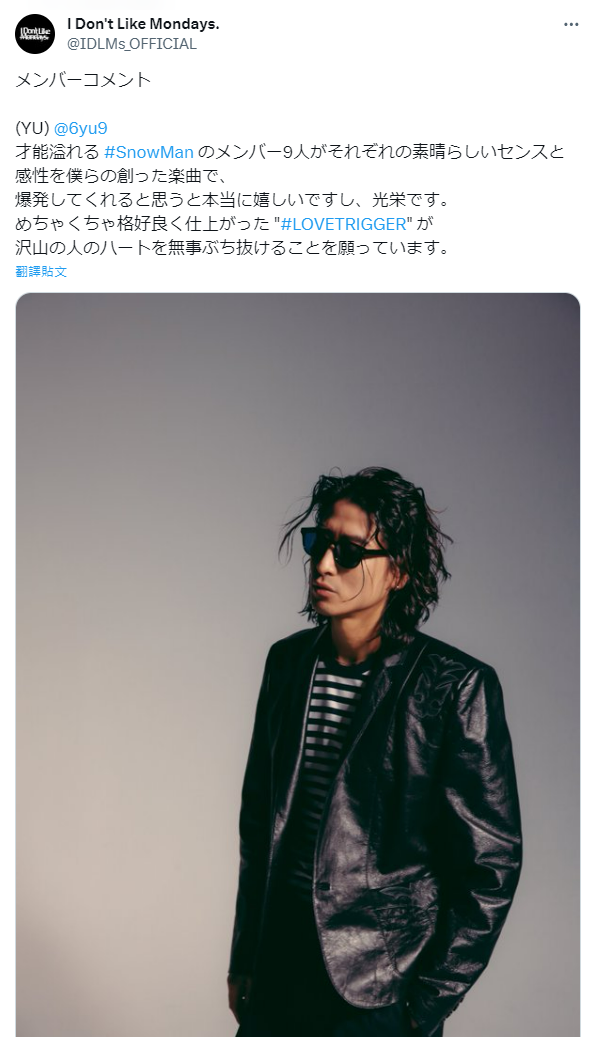Click the メンバーコメント heading line
Viewport: 597px width, 1037px height.
point(83,80)
